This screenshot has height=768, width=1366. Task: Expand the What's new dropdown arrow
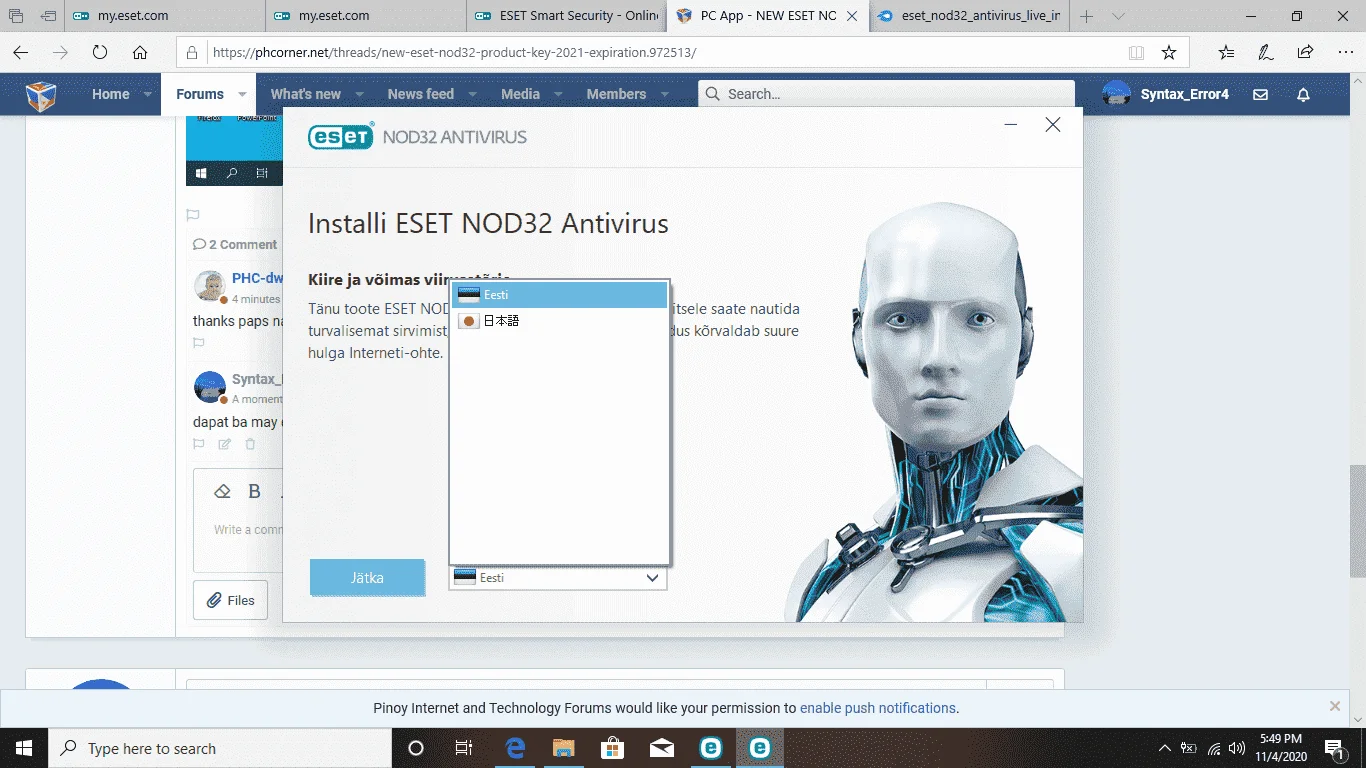359,94
